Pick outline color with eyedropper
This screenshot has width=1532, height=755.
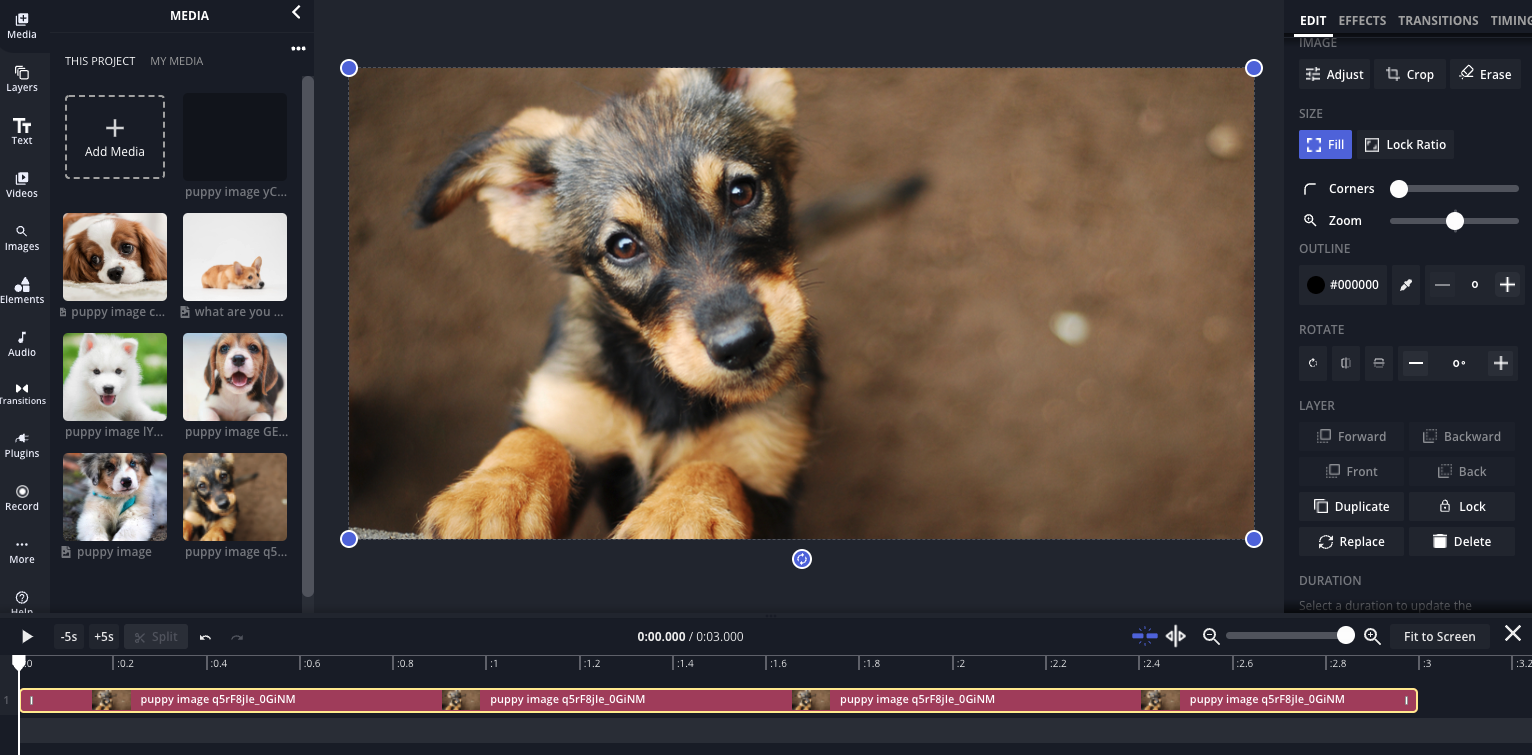pyautogui.click(x=1406, y=285)
